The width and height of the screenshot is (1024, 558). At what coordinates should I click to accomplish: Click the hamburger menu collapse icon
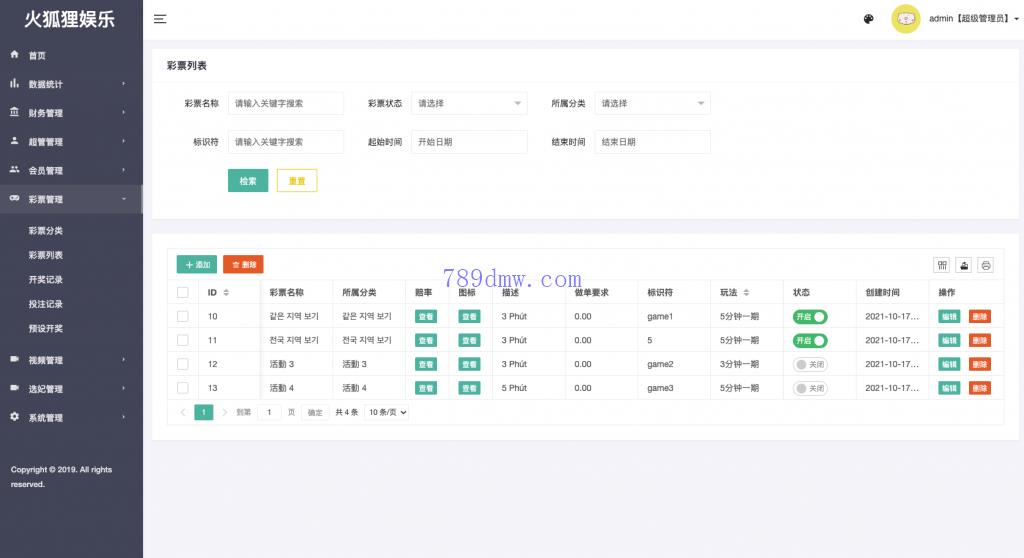[x=160, y=19]
